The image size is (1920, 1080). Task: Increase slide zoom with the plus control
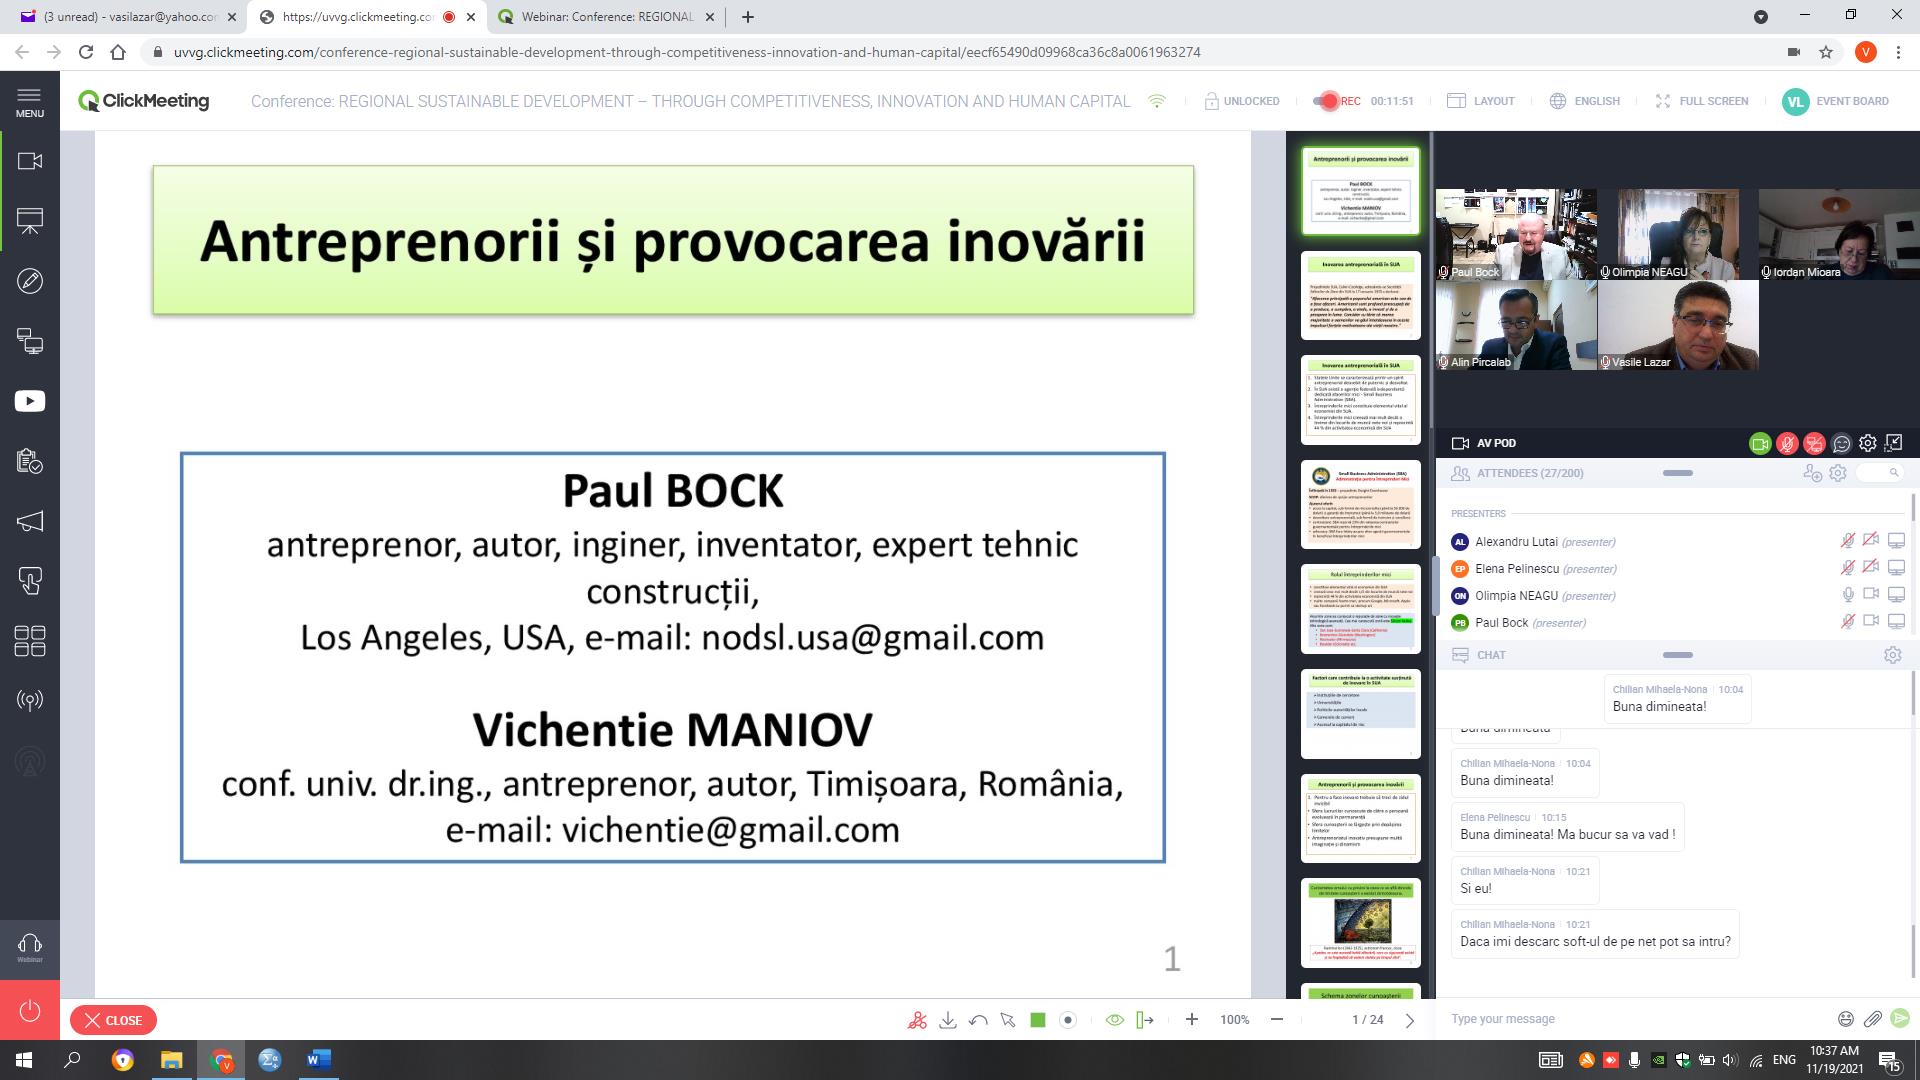[x=1192, y=1020]
